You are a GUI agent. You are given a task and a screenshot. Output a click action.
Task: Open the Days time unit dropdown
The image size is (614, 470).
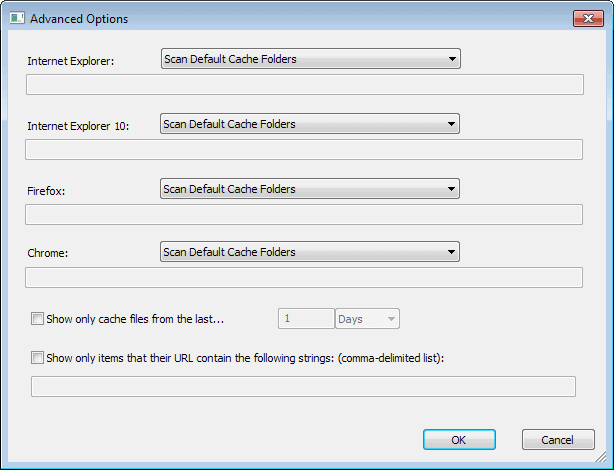tap(368, 319)
